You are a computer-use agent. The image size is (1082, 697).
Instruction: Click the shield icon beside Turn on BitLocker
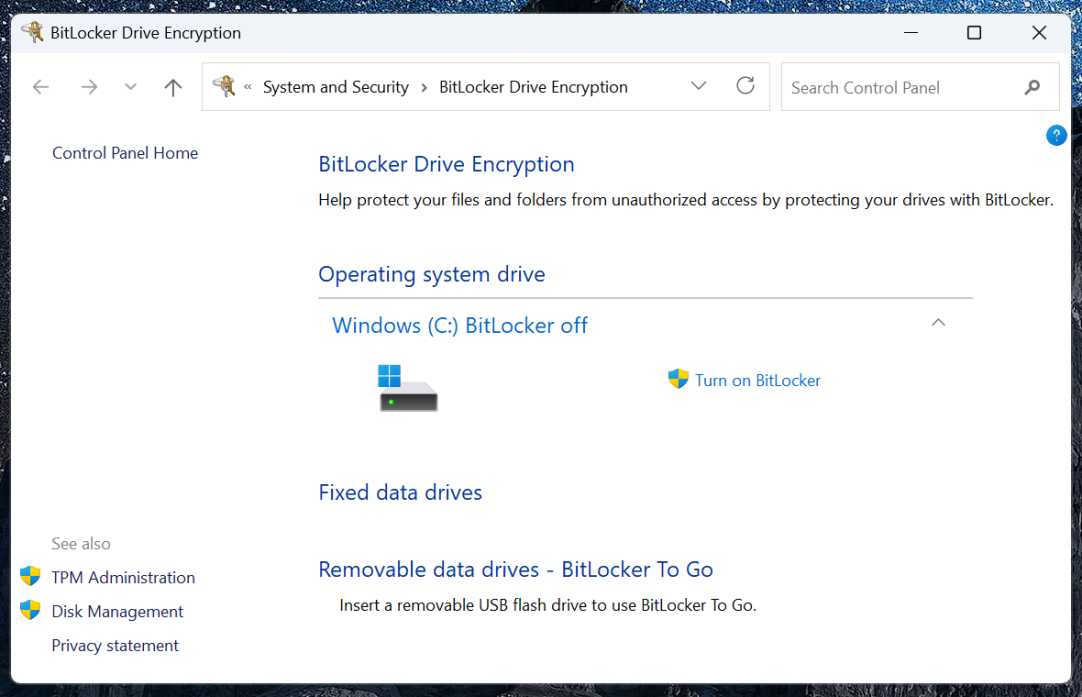(678, 380)
